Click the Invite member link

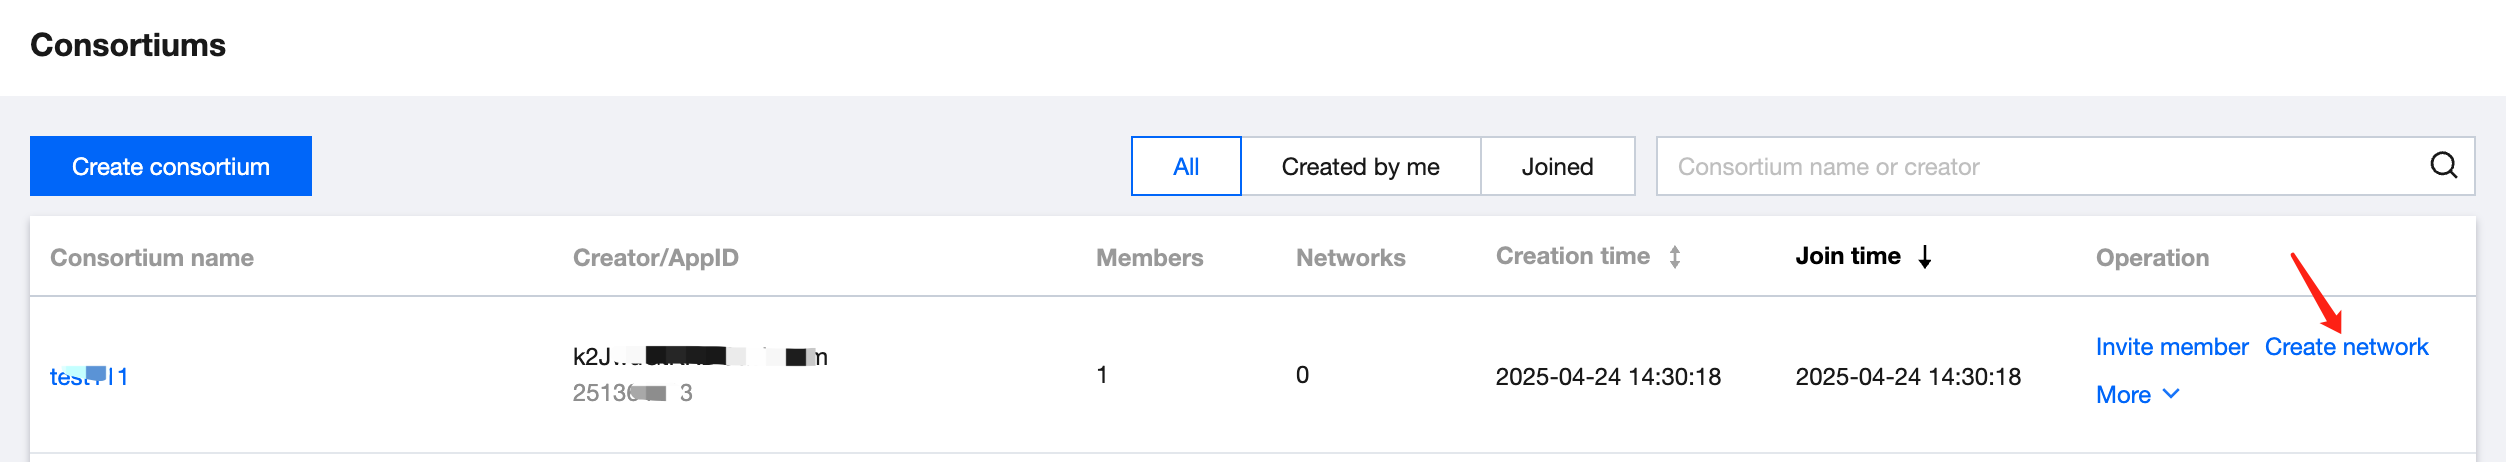pyautogui.click(x=2171, y=347)
